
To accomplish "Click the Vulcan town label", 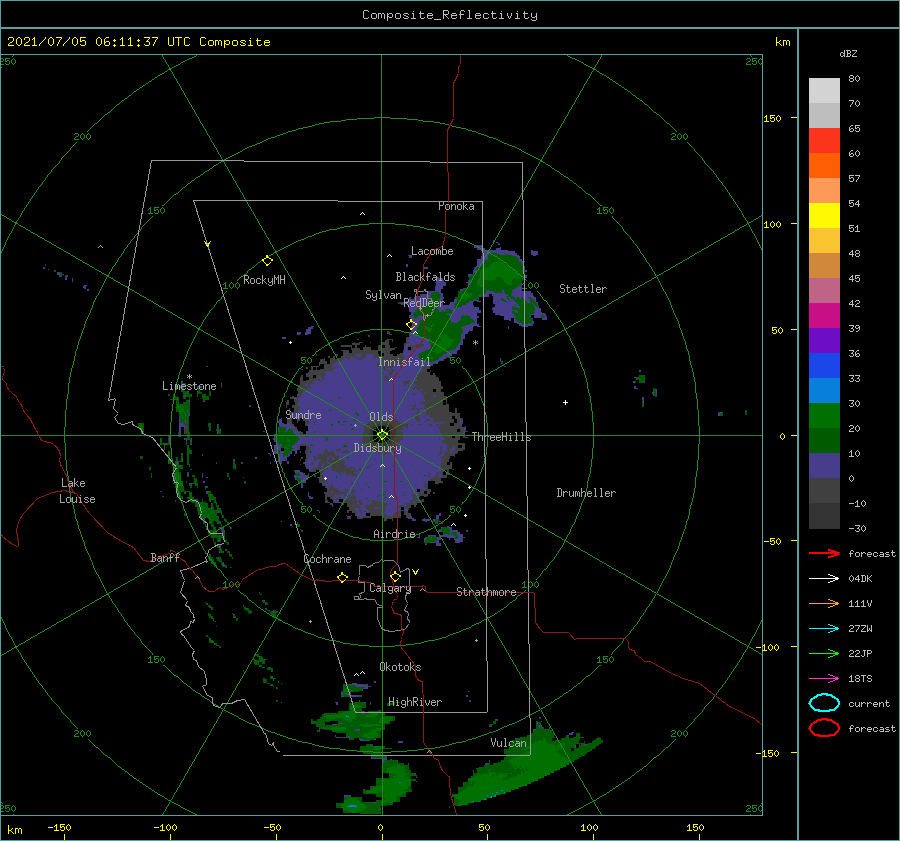I will click(x=509, y=743).
